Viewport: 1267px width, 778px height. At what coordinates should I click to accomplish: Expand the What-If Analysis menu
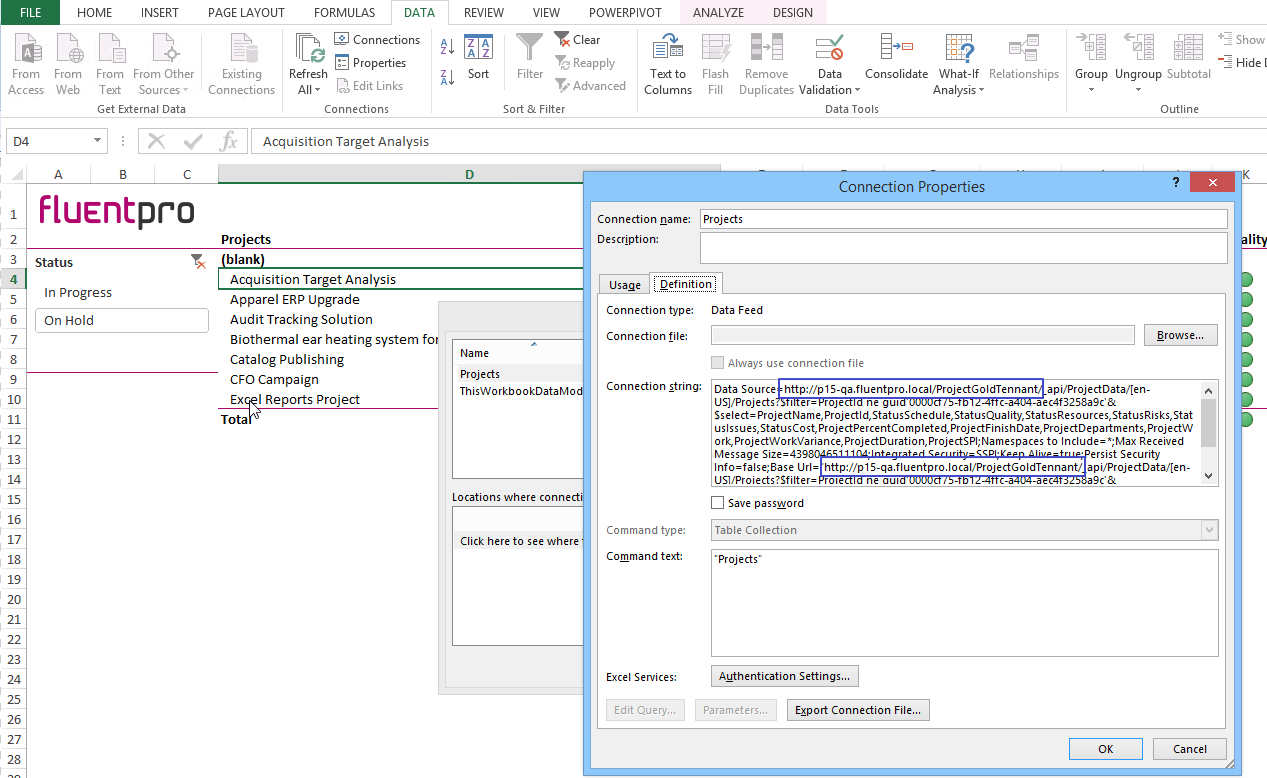coord(959,82)
